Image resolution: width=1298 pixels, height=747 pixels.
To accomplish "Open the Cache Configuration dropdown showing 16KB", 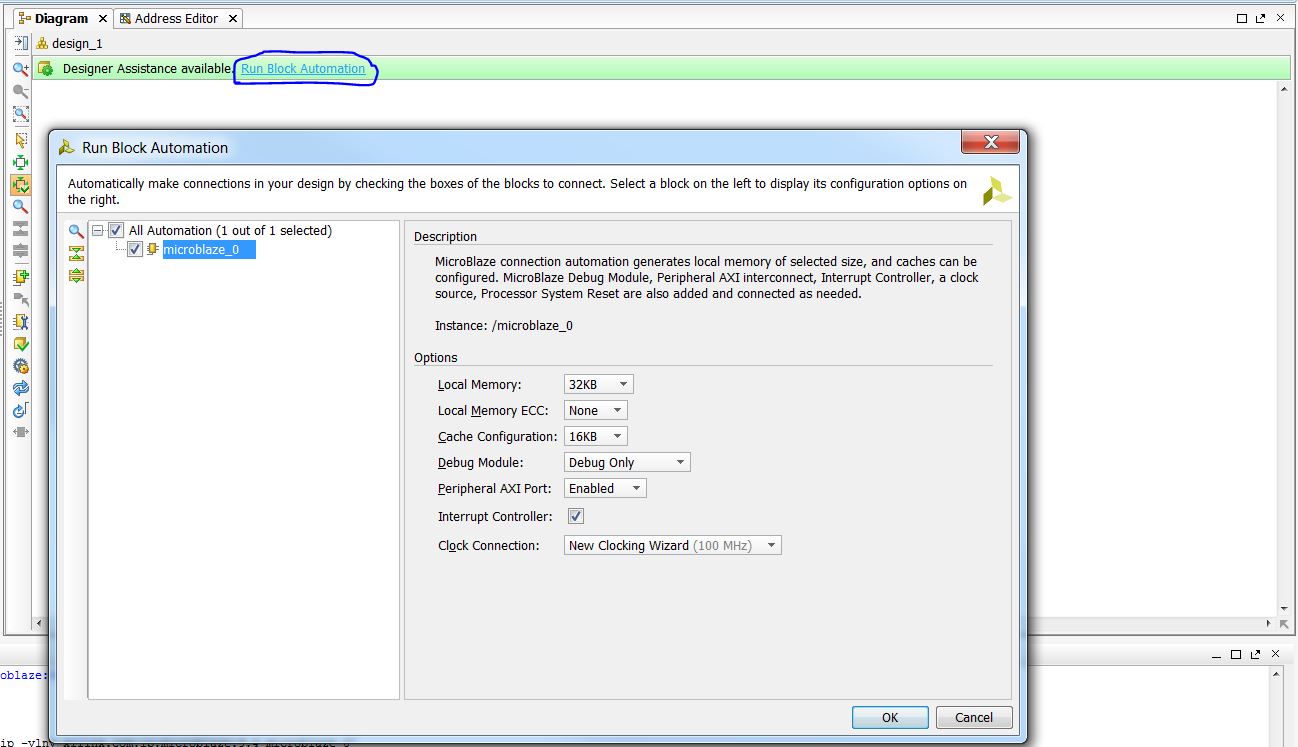I will 596,436.
